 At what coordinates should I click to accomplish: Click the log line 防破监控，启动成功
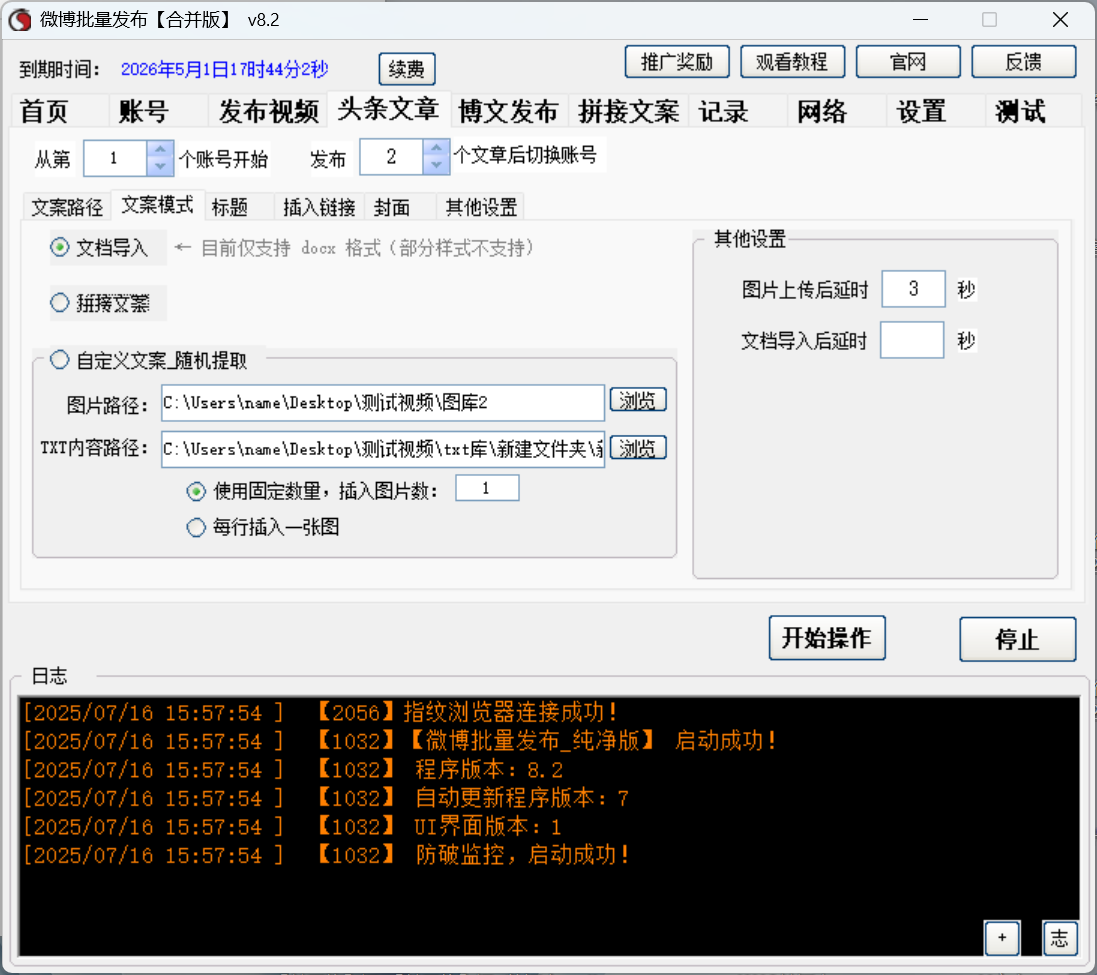pos(327,855)
